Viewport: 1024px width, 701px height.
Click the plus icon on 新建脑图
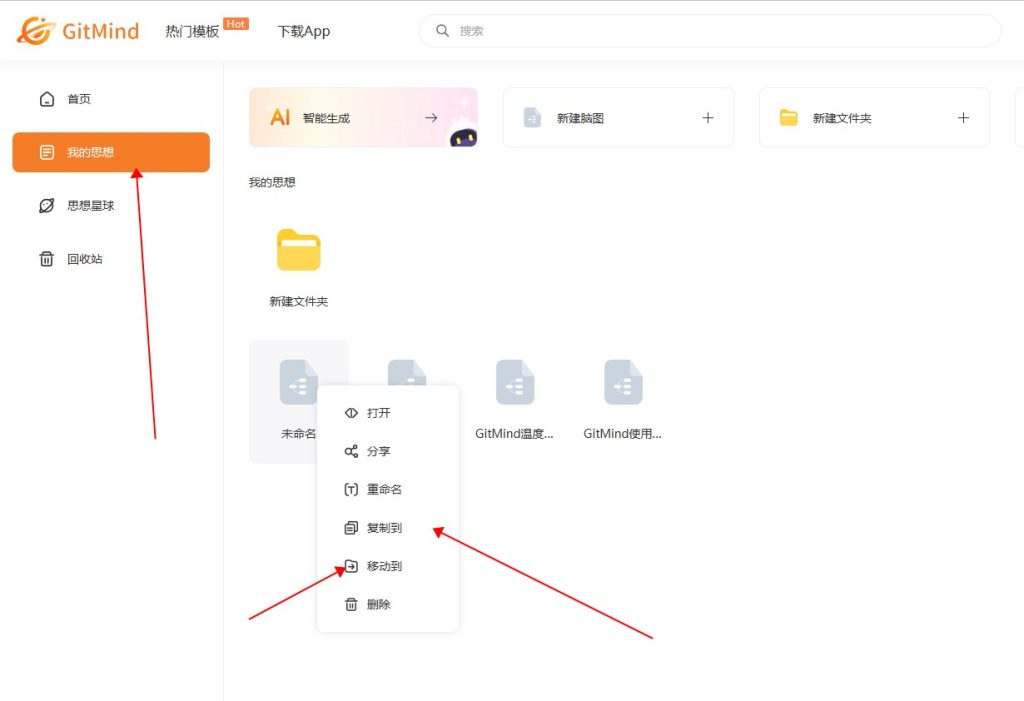708,118
